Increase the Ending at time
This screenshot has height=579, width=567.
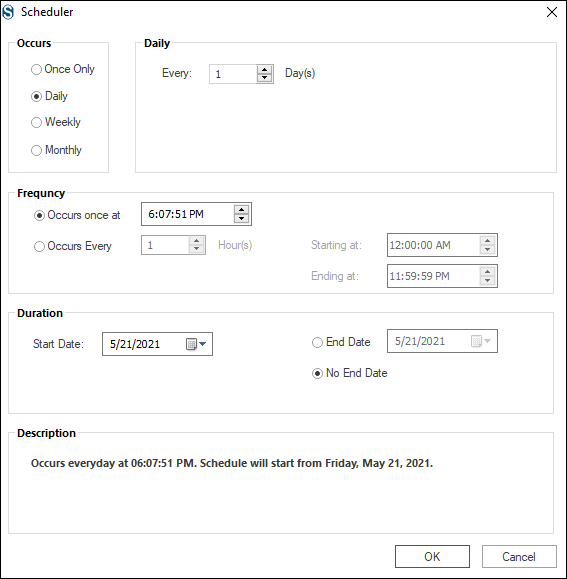point(487,272)
